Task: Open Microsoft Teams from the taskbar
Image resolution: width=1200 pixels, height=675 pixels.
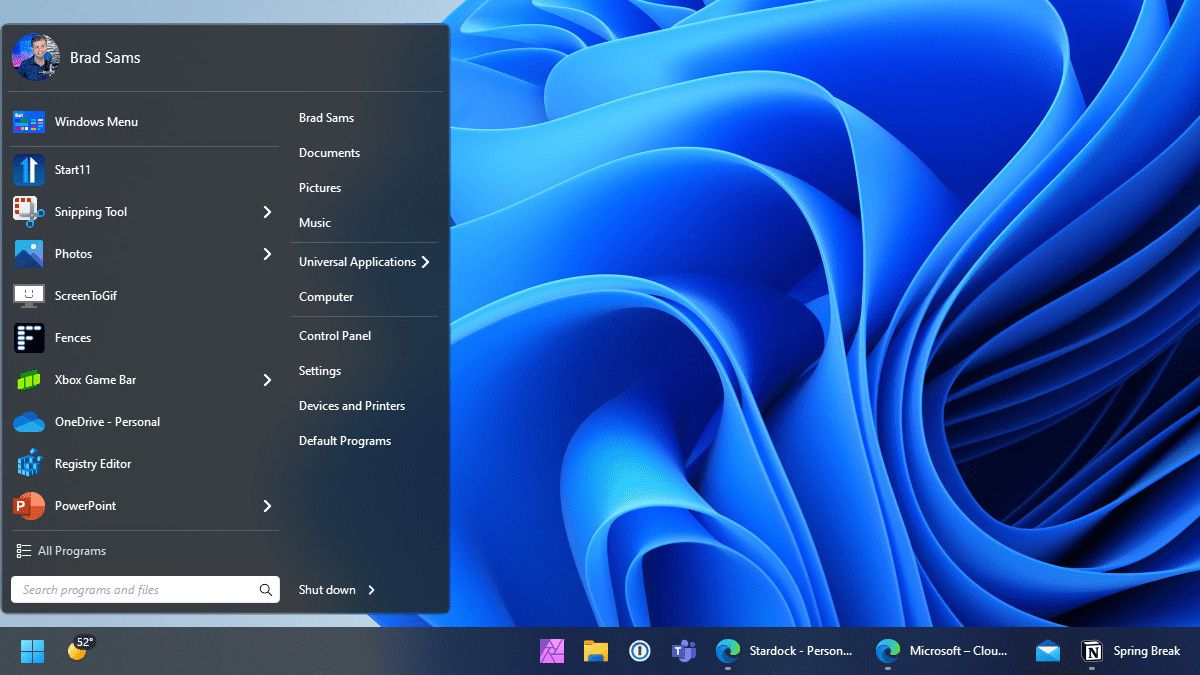Action: tap(684, 652)
